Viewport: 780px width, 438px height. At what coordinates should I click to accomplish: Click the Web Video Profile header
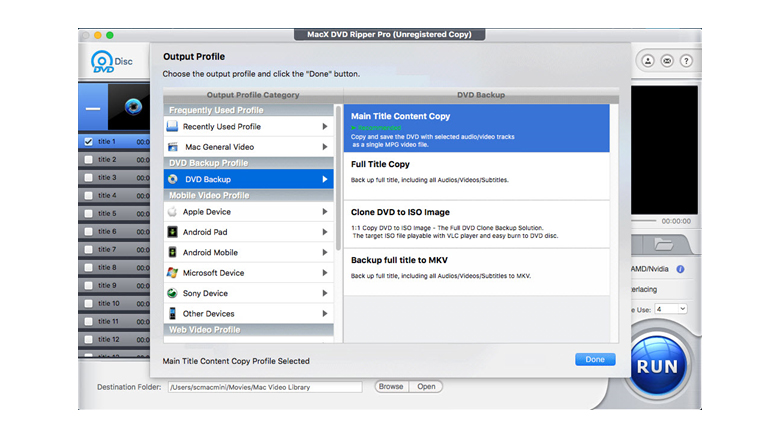(249, 330)
